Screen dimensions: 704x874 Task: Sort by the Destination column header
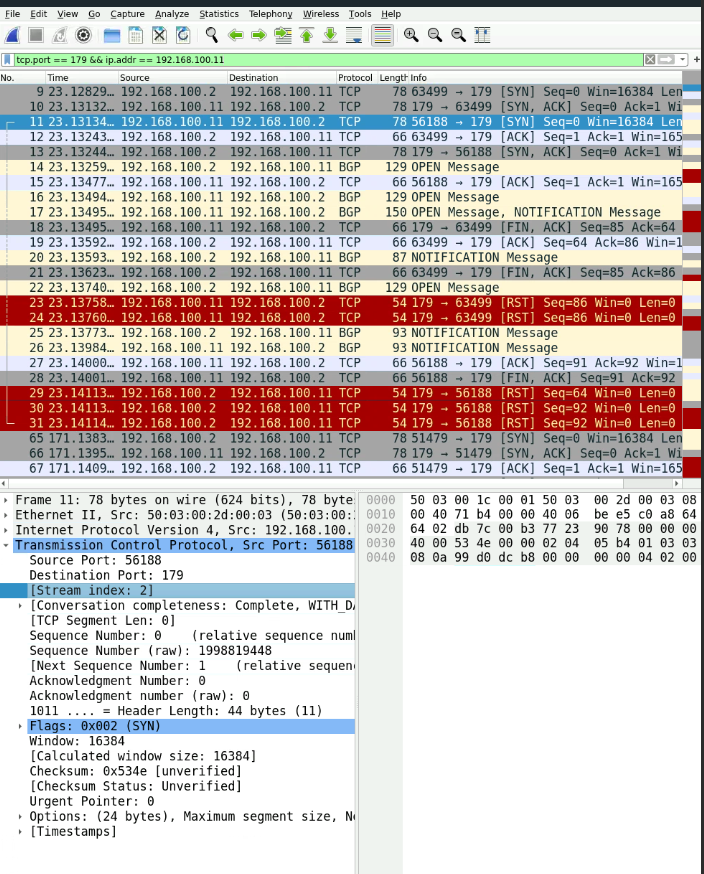coord(281,78)
